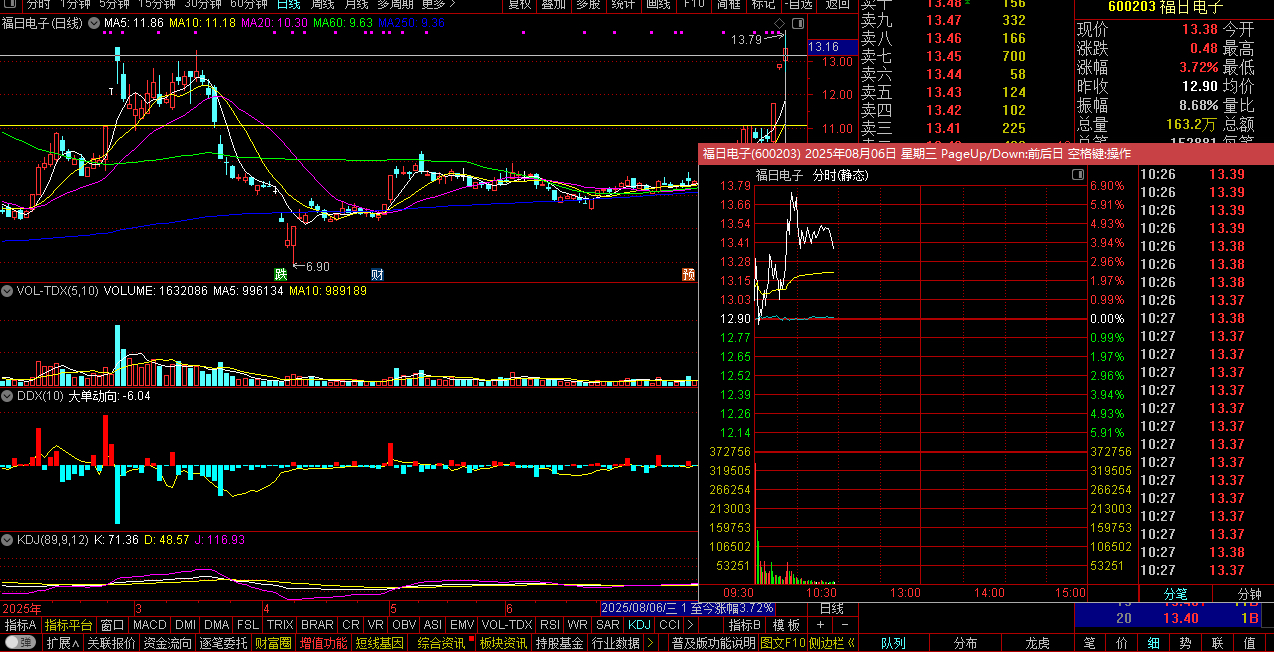This screenshot has width=1274, height=652.
Task: Select the MACD indicator
Action: coord(149,625)
